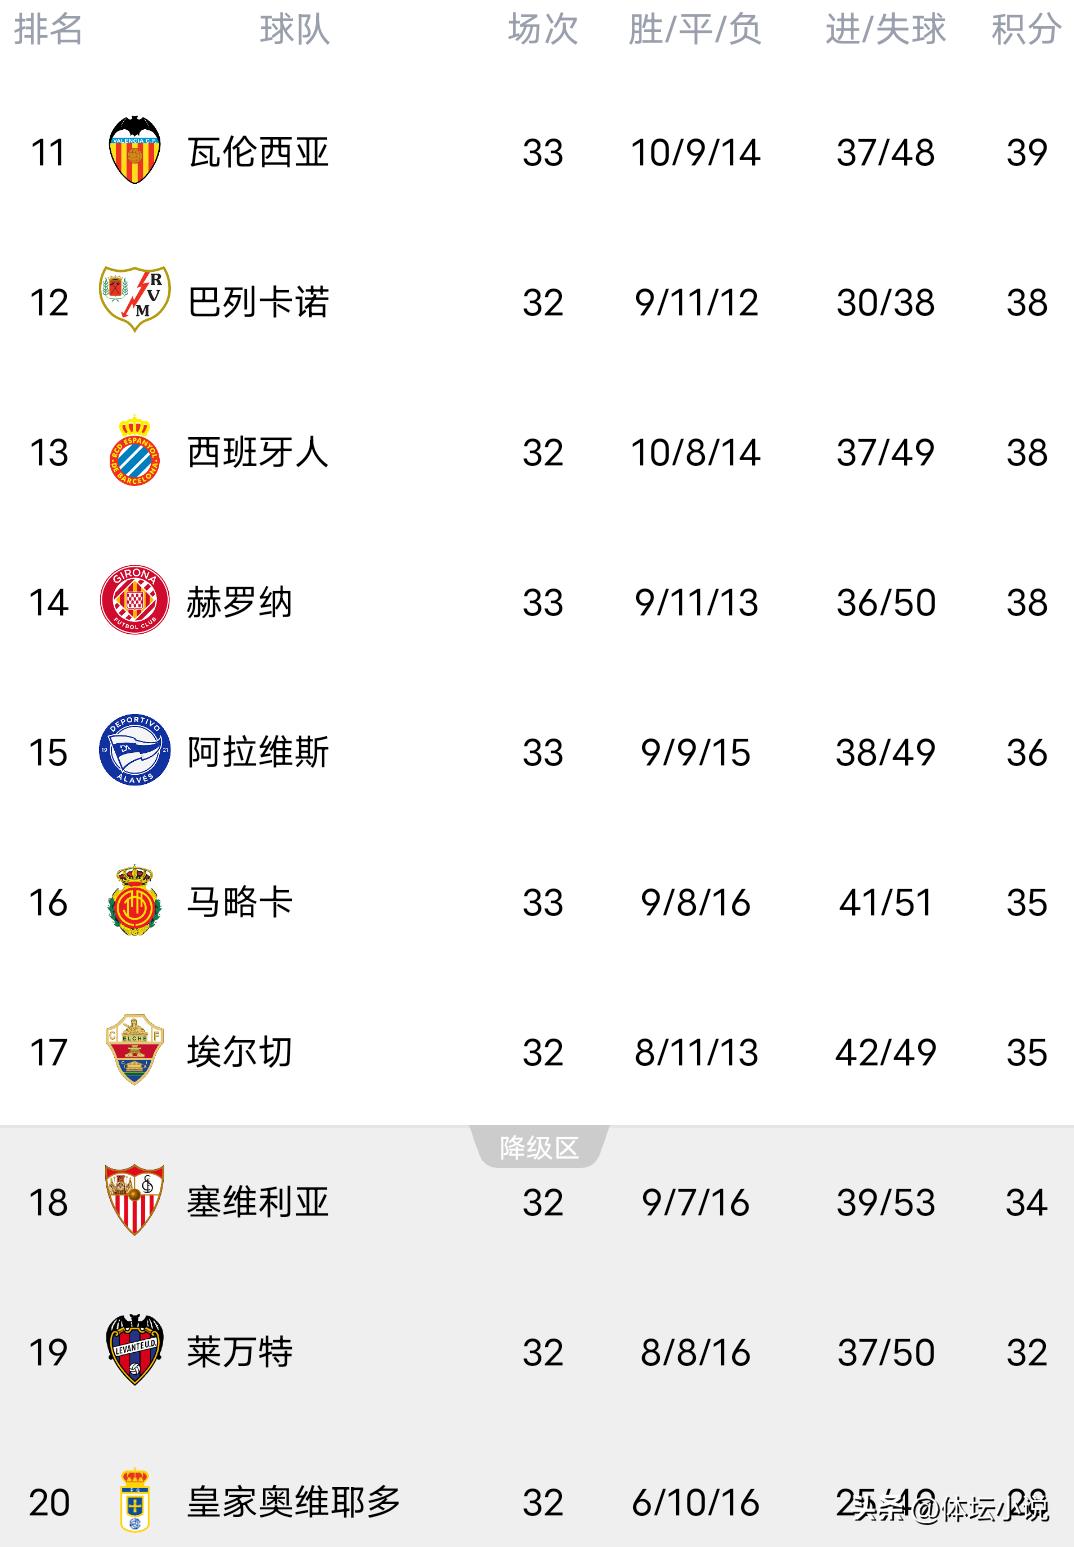
Task: Click team name 塞维利亚
Action: point(258,1202)
